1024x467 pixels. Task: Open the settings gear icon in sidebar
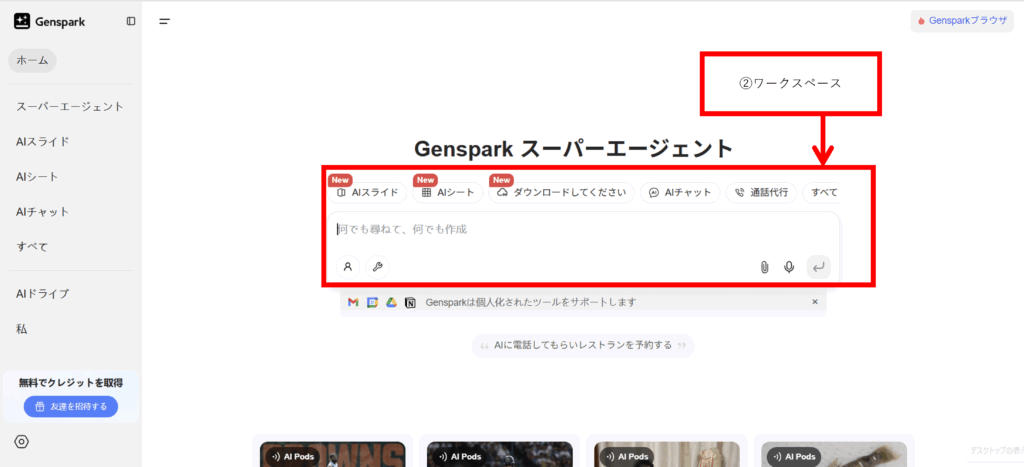click(22, 441)
